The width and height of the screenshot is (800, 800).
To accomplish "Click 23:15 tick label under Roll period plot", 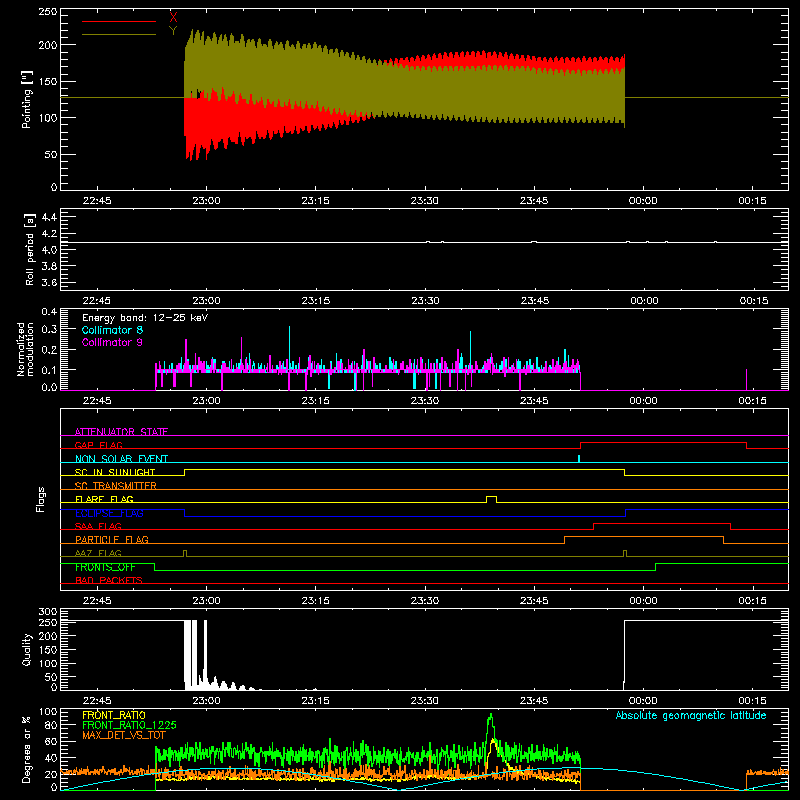I will point(316,301).
